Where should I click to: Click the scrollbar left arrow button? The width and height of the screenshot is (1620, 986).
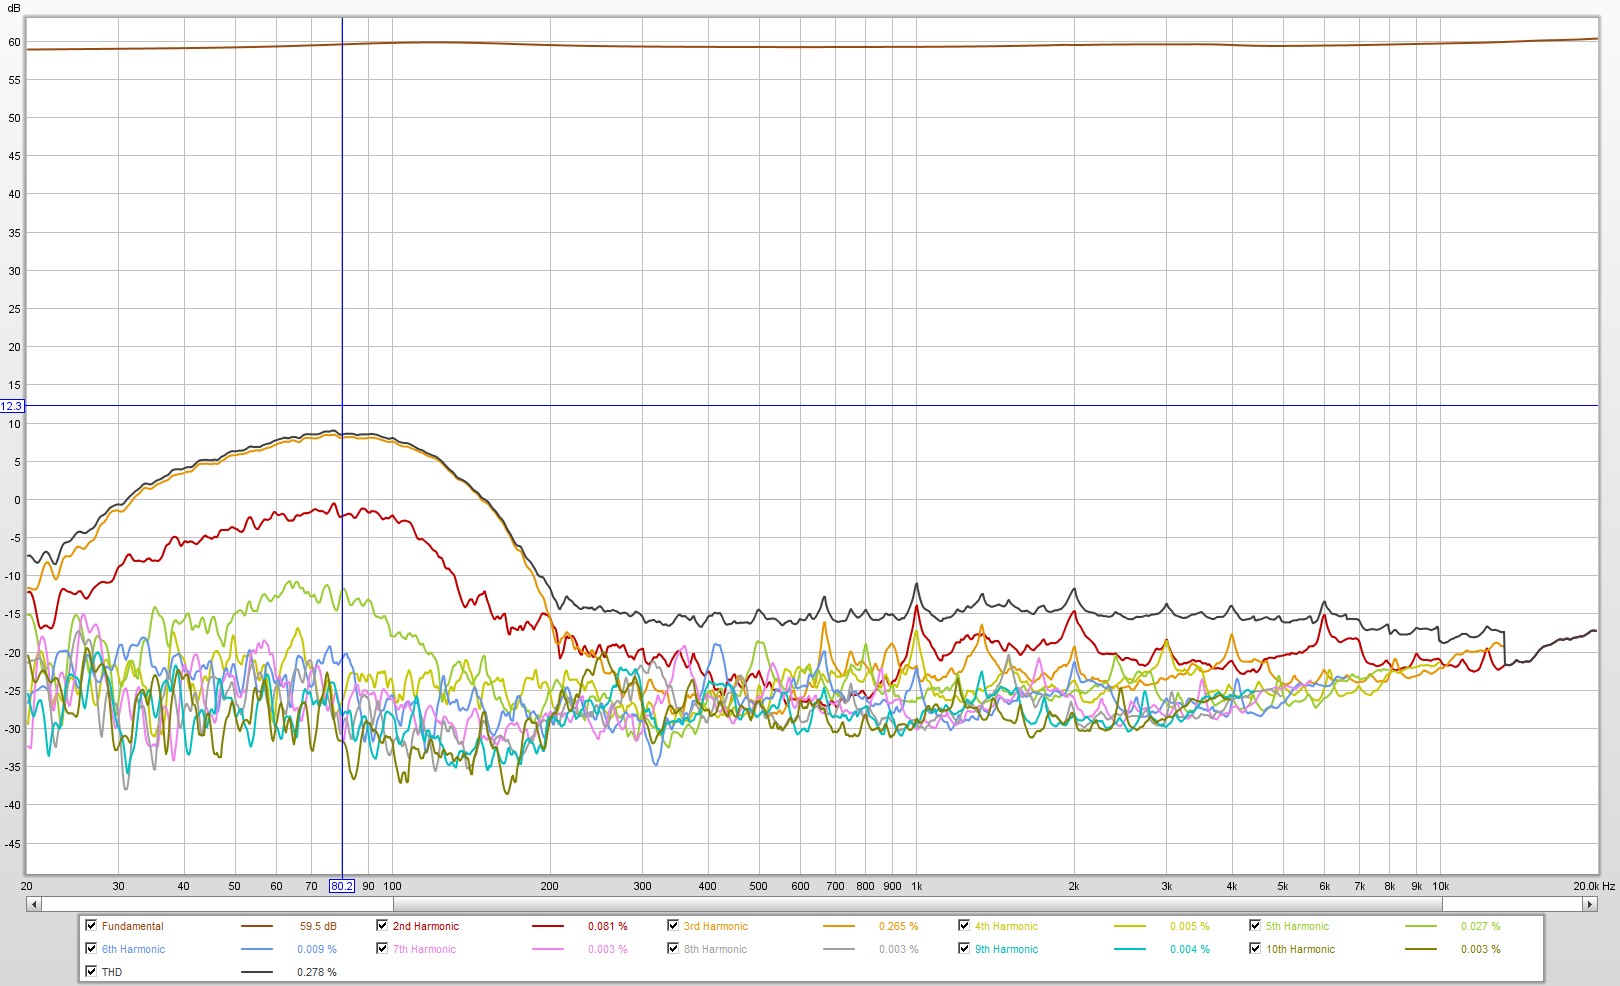click(x=34, y=904)
